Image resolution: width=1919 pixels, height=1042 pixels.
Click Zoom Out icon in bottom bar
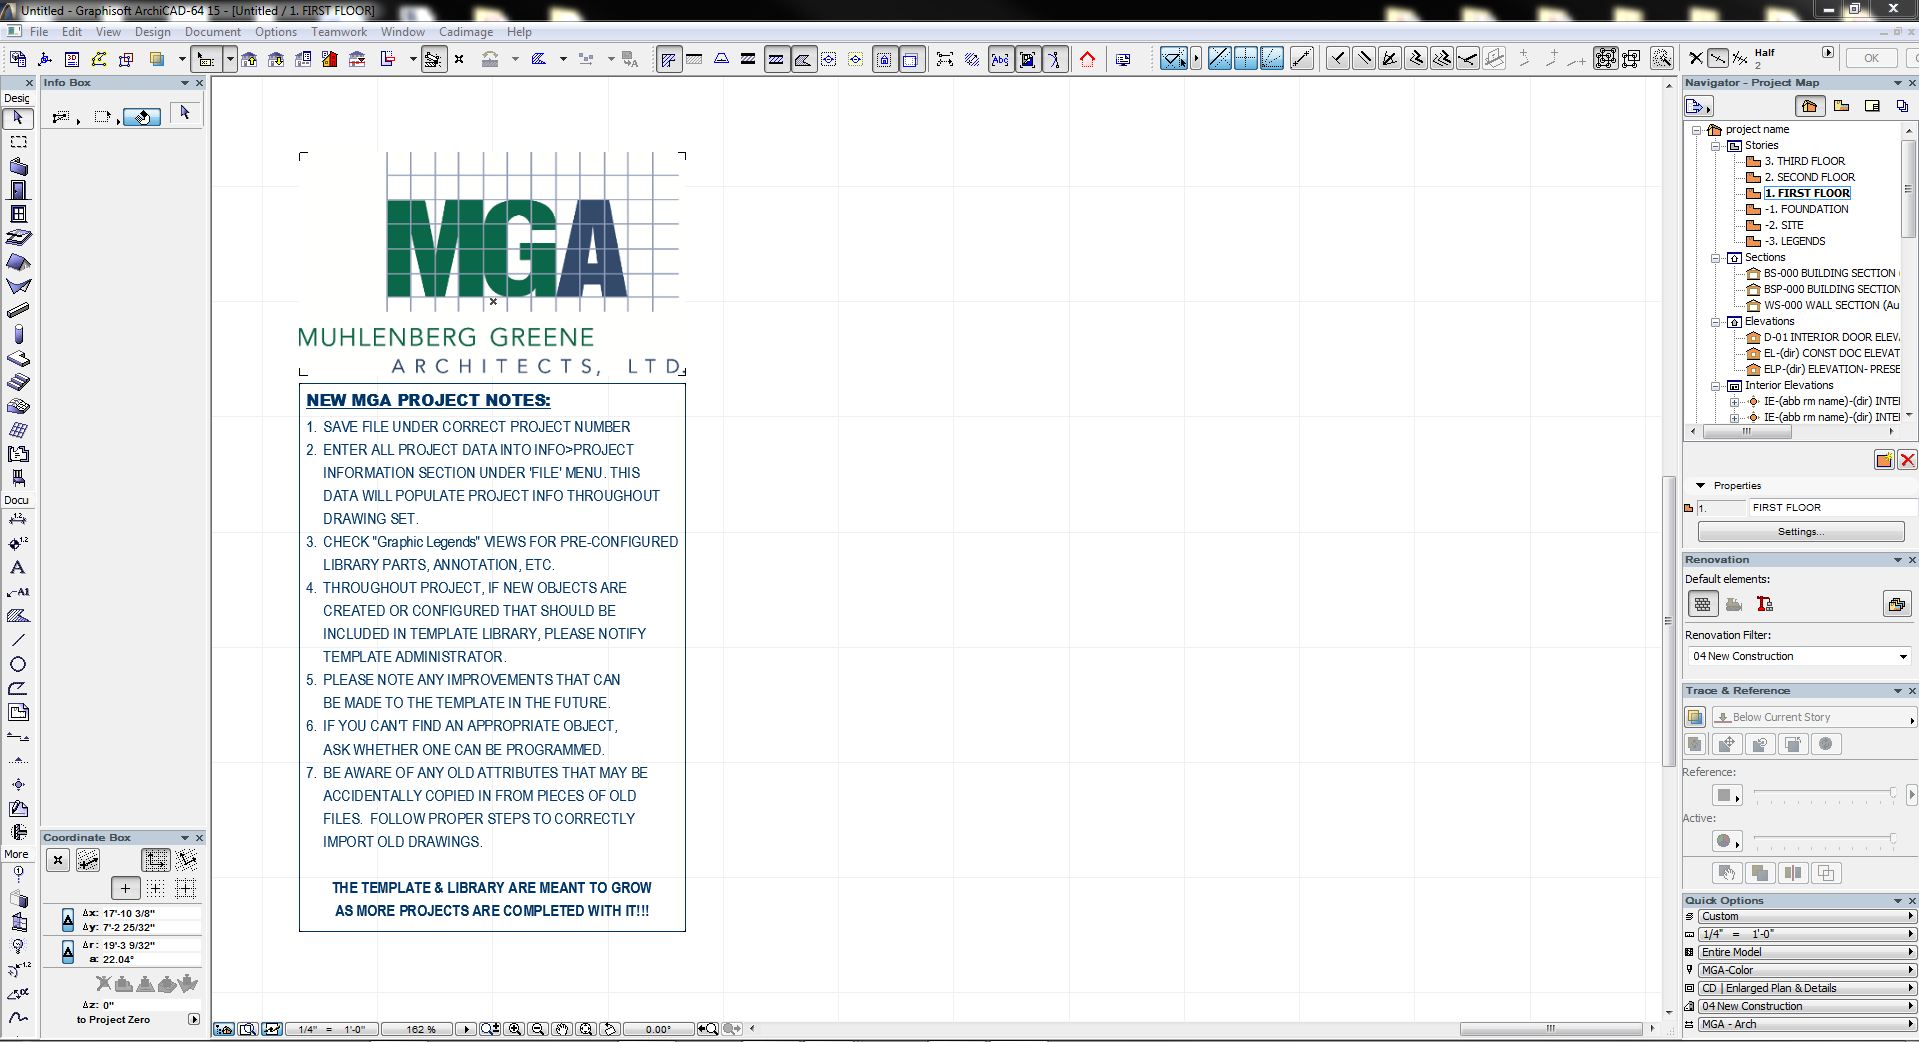538,1029
